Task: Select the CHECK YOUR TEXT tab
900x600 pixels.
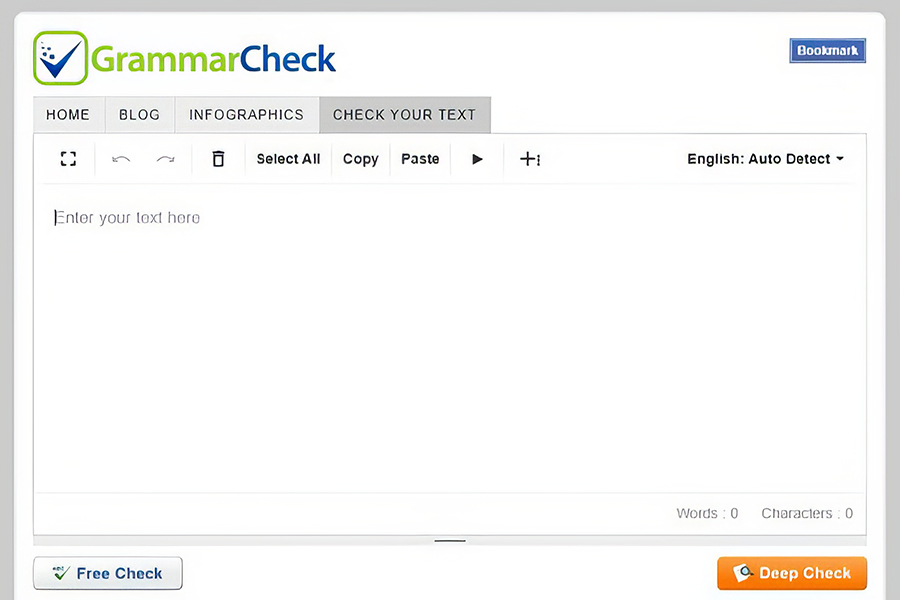Action: point(404,115)
